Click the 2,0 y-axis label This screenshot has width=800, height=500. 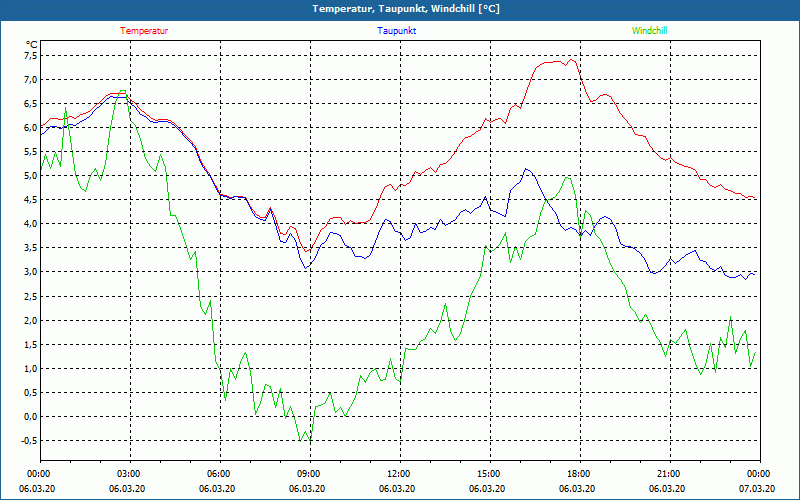tap(31, 320)
